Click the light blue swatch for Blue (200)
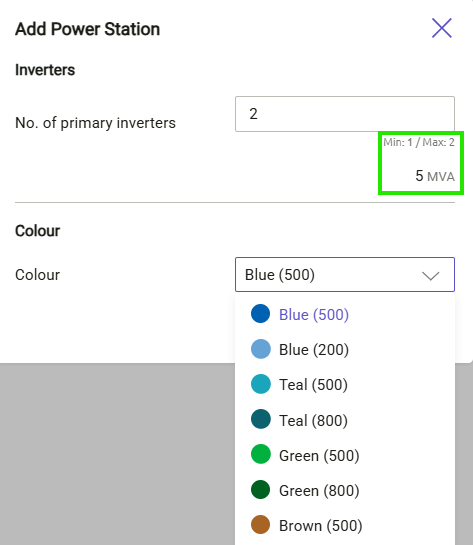The height and width of the screenshot is (545, 473). (x=261, y=349)
